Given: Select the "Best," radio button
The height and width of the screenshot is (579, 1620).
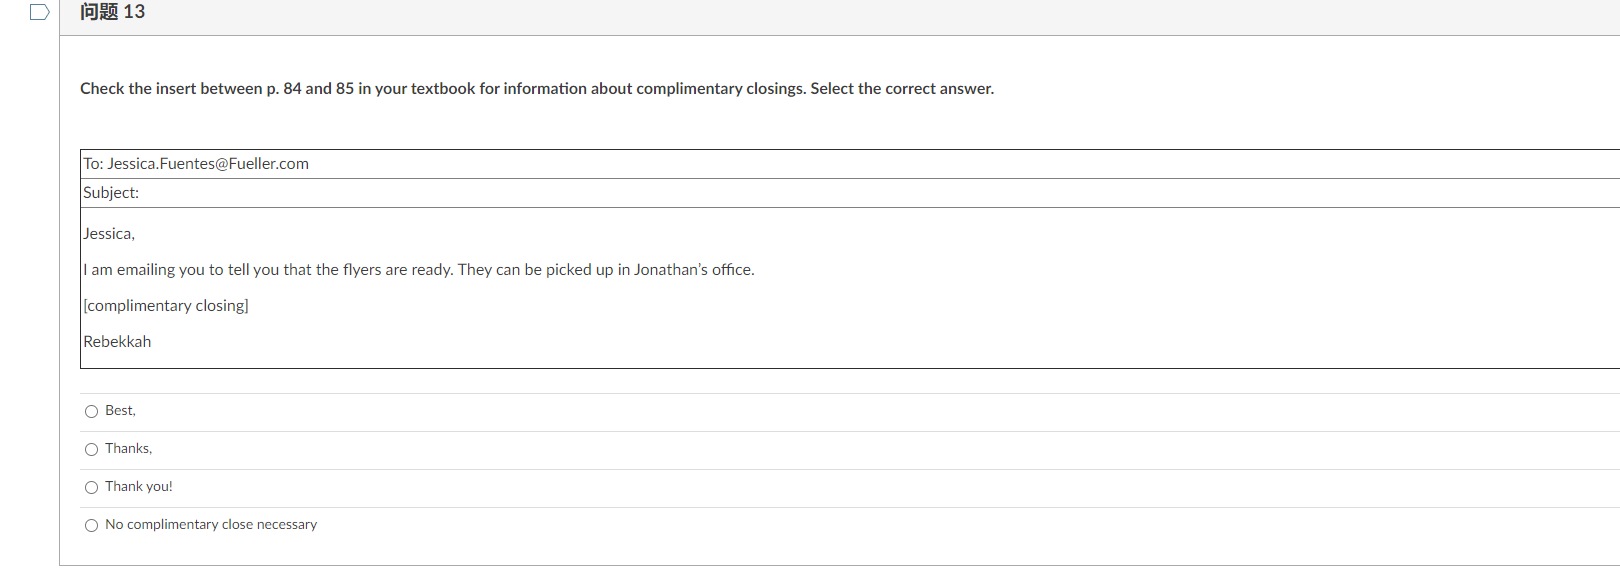Looking at the screenshot, I should point(91,411).
